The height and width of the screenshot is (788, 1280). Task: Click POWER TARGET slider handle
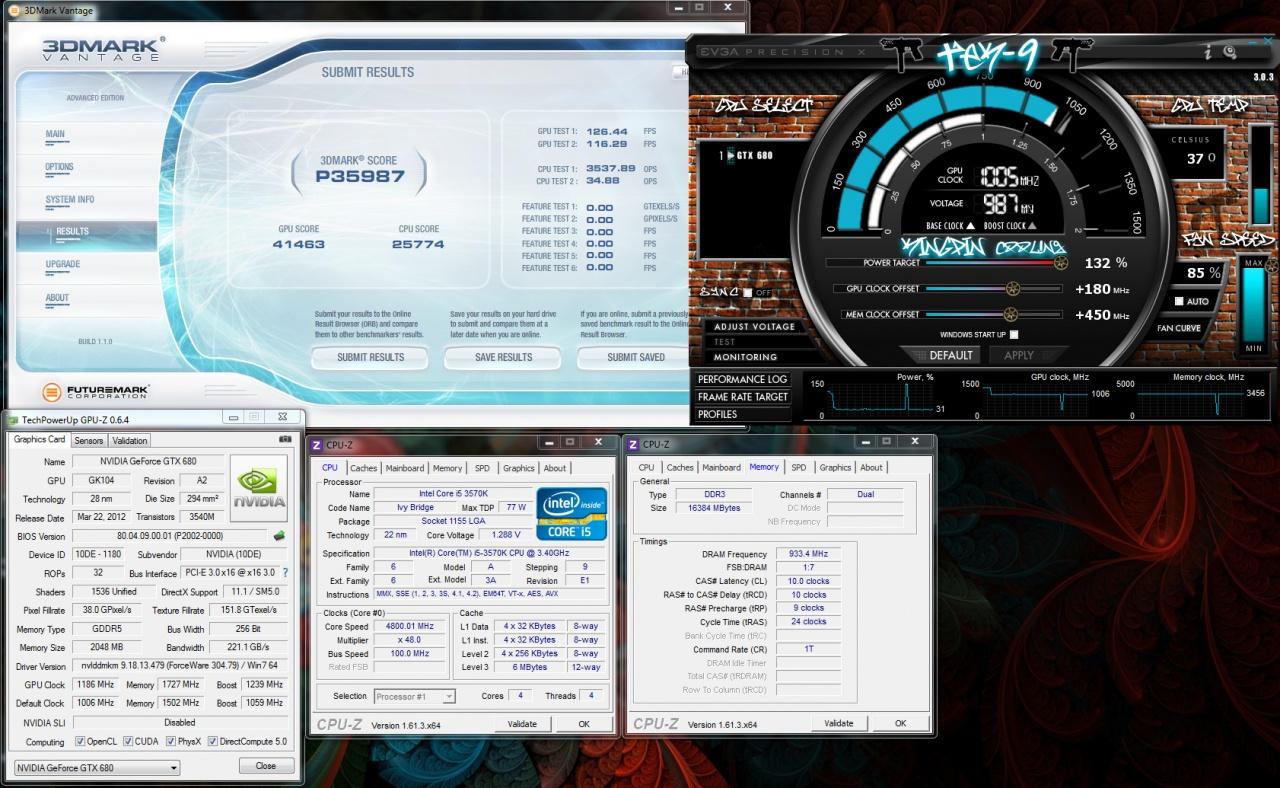(x=1061, y=263)
